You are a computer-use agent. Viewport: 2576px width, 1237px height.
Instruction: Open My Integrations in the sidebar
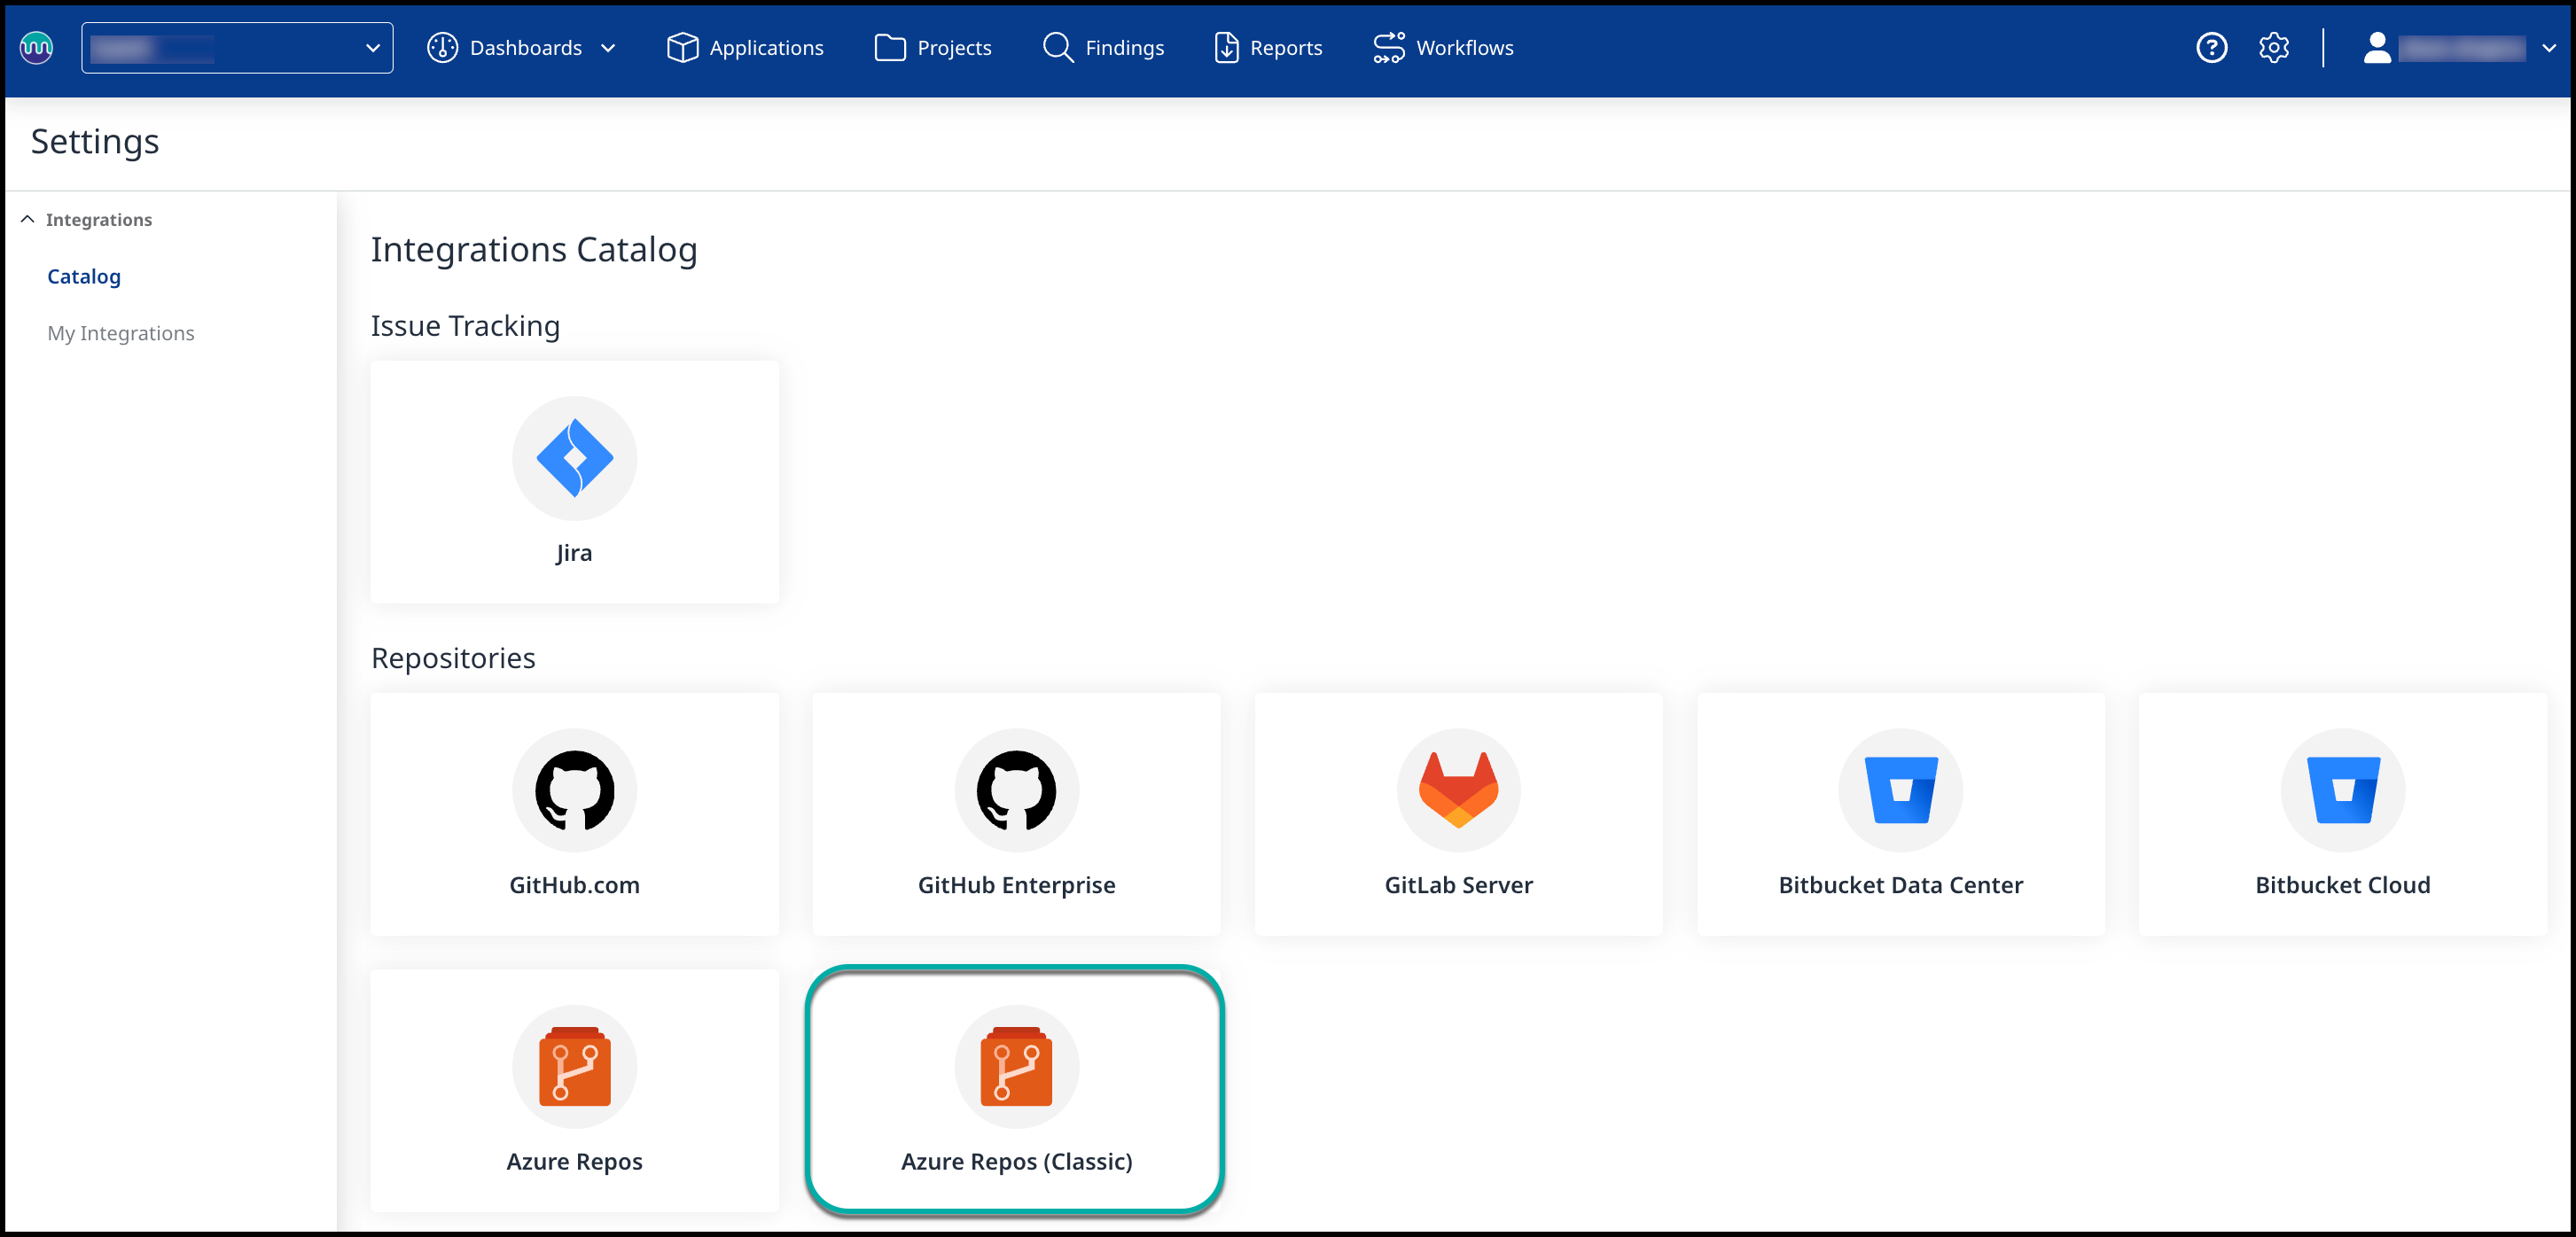[x=121, y=333]
